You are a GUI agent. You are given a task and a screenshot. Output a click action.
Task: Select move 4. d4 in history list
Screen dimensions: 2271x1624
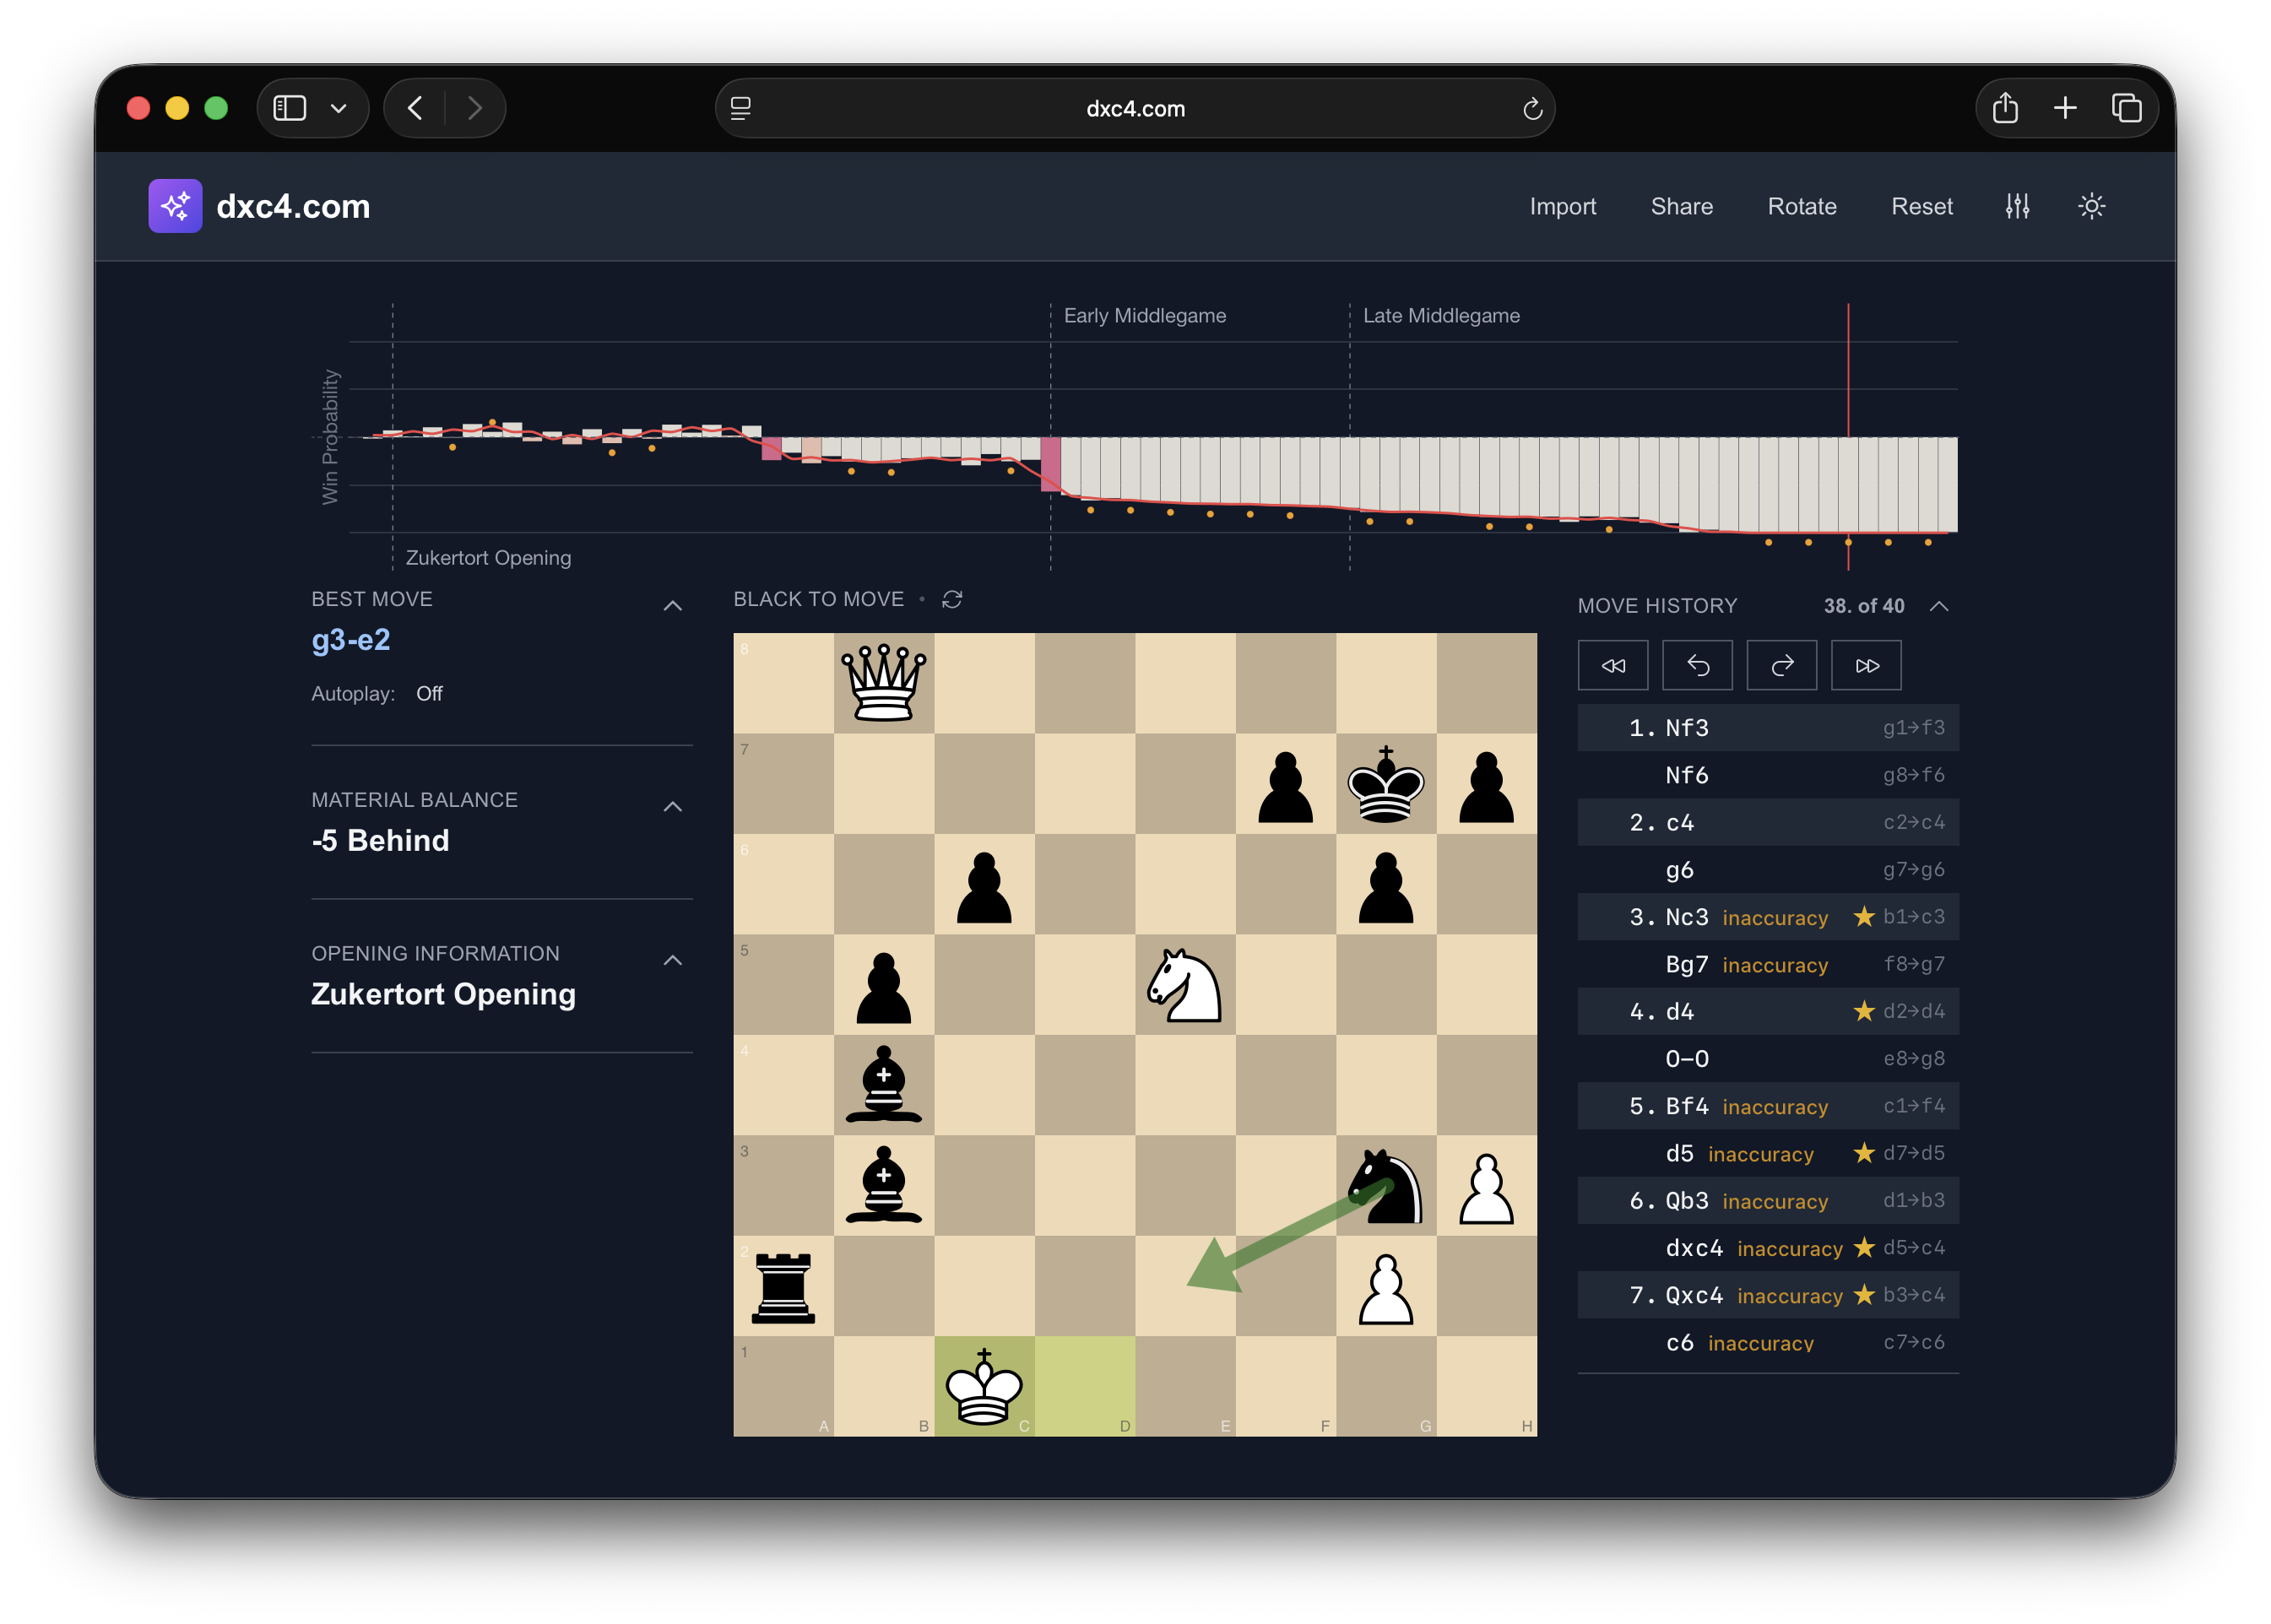[1680, 1012]
